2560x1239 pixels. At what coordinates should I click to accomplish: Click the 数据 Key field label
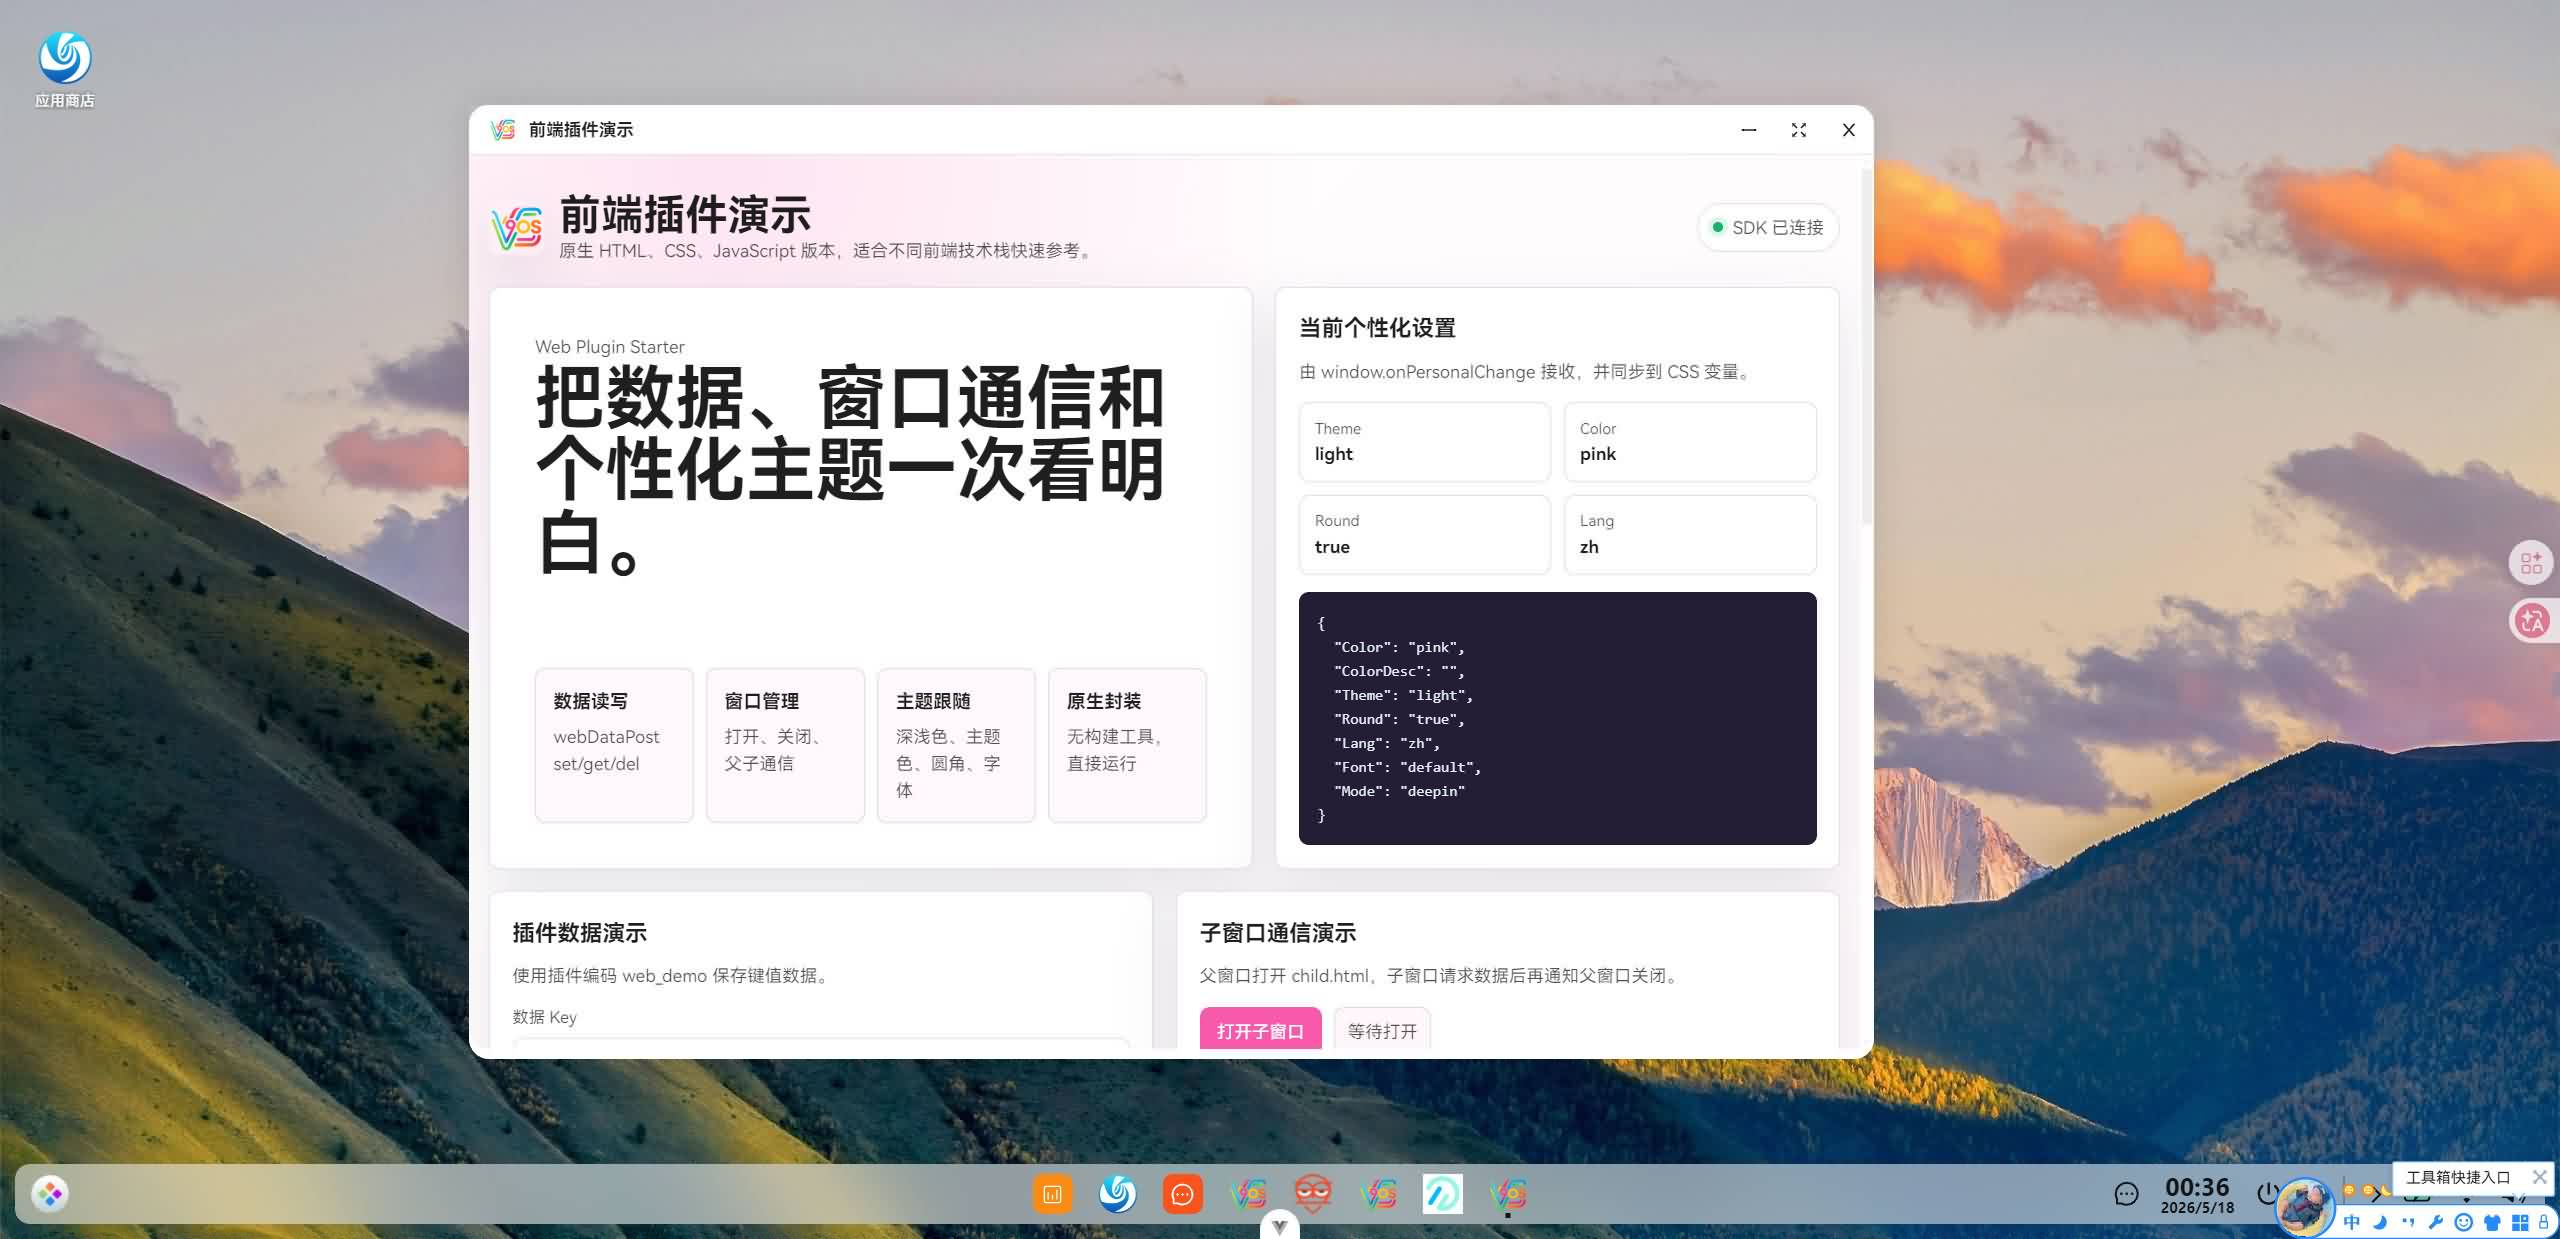545,1017
